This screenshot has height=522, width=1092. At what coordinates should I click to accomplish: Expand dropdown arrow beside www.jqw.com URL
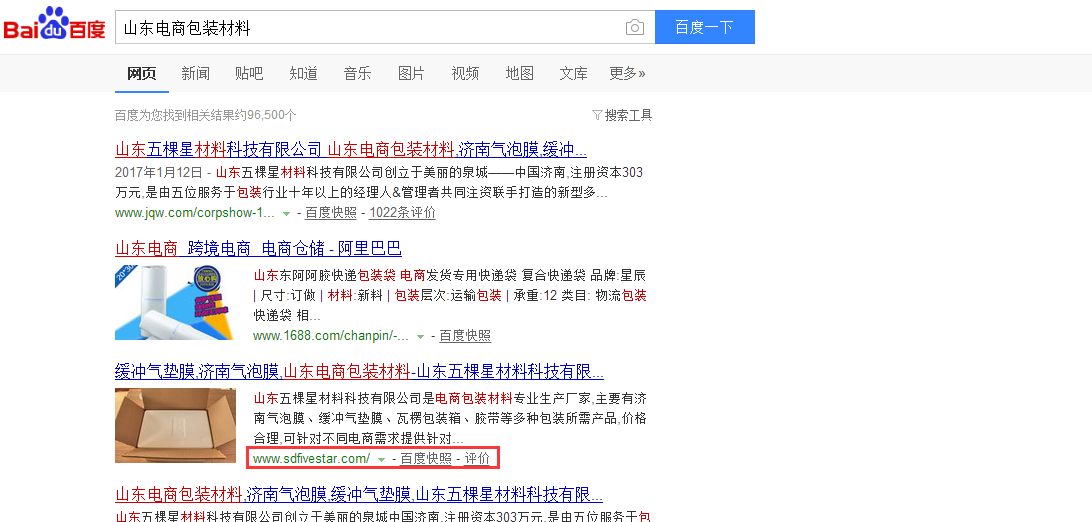[286, 213]
